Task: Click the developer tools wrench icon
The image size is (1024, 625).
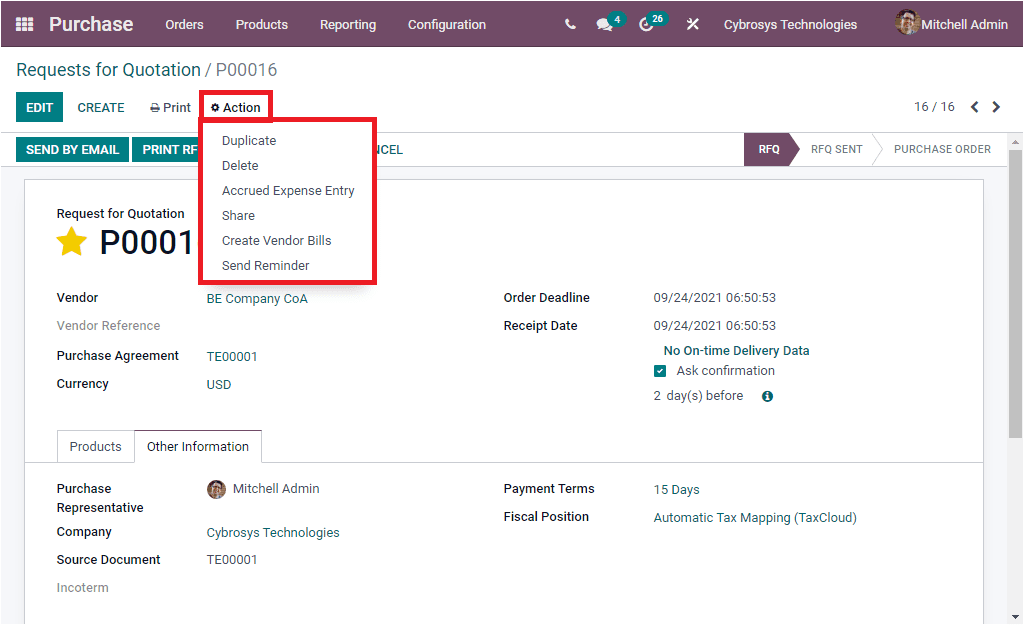Action: [x=692, y=24]
